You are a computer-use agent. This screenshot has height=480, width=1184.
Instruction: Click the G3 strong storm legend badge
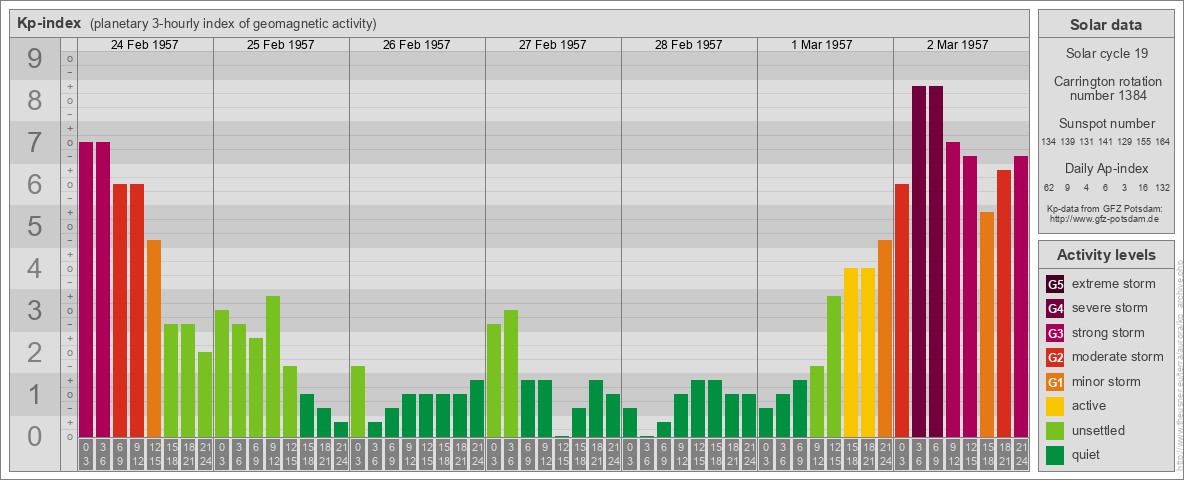pos(1055,333)
